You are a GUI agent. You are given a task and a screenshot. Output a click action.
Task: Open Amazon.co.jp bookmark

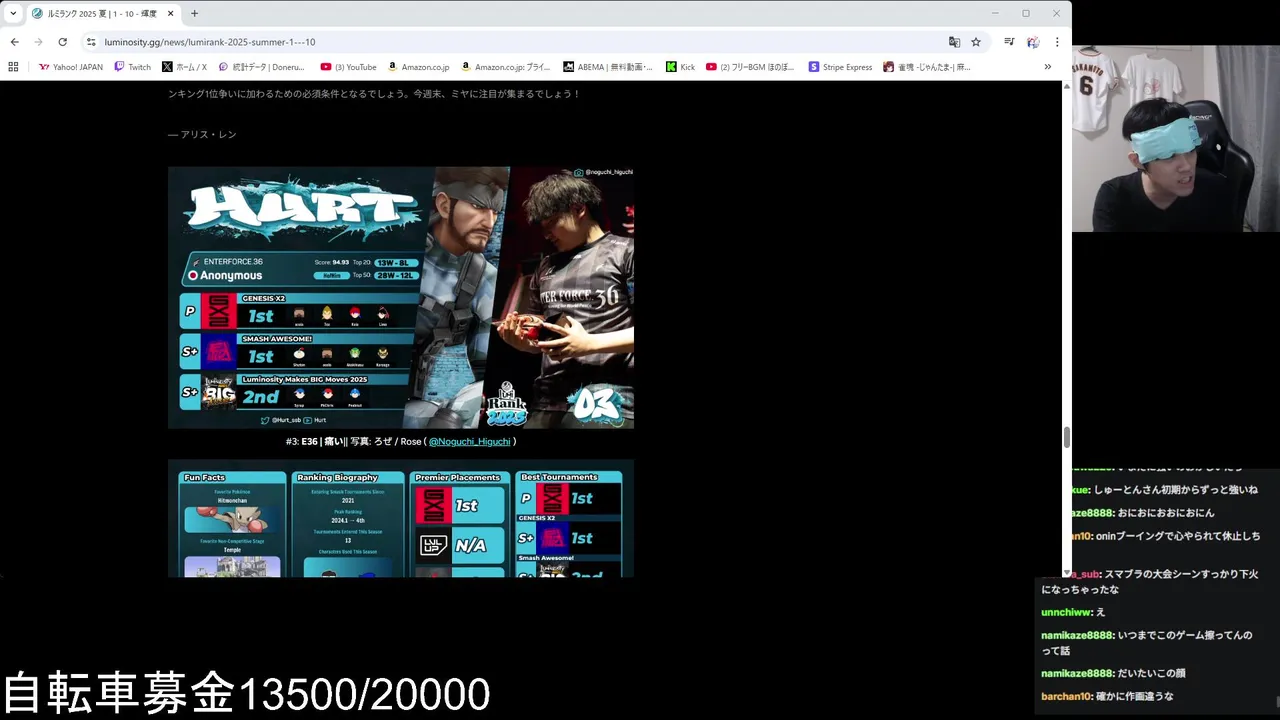click(418, 67)
